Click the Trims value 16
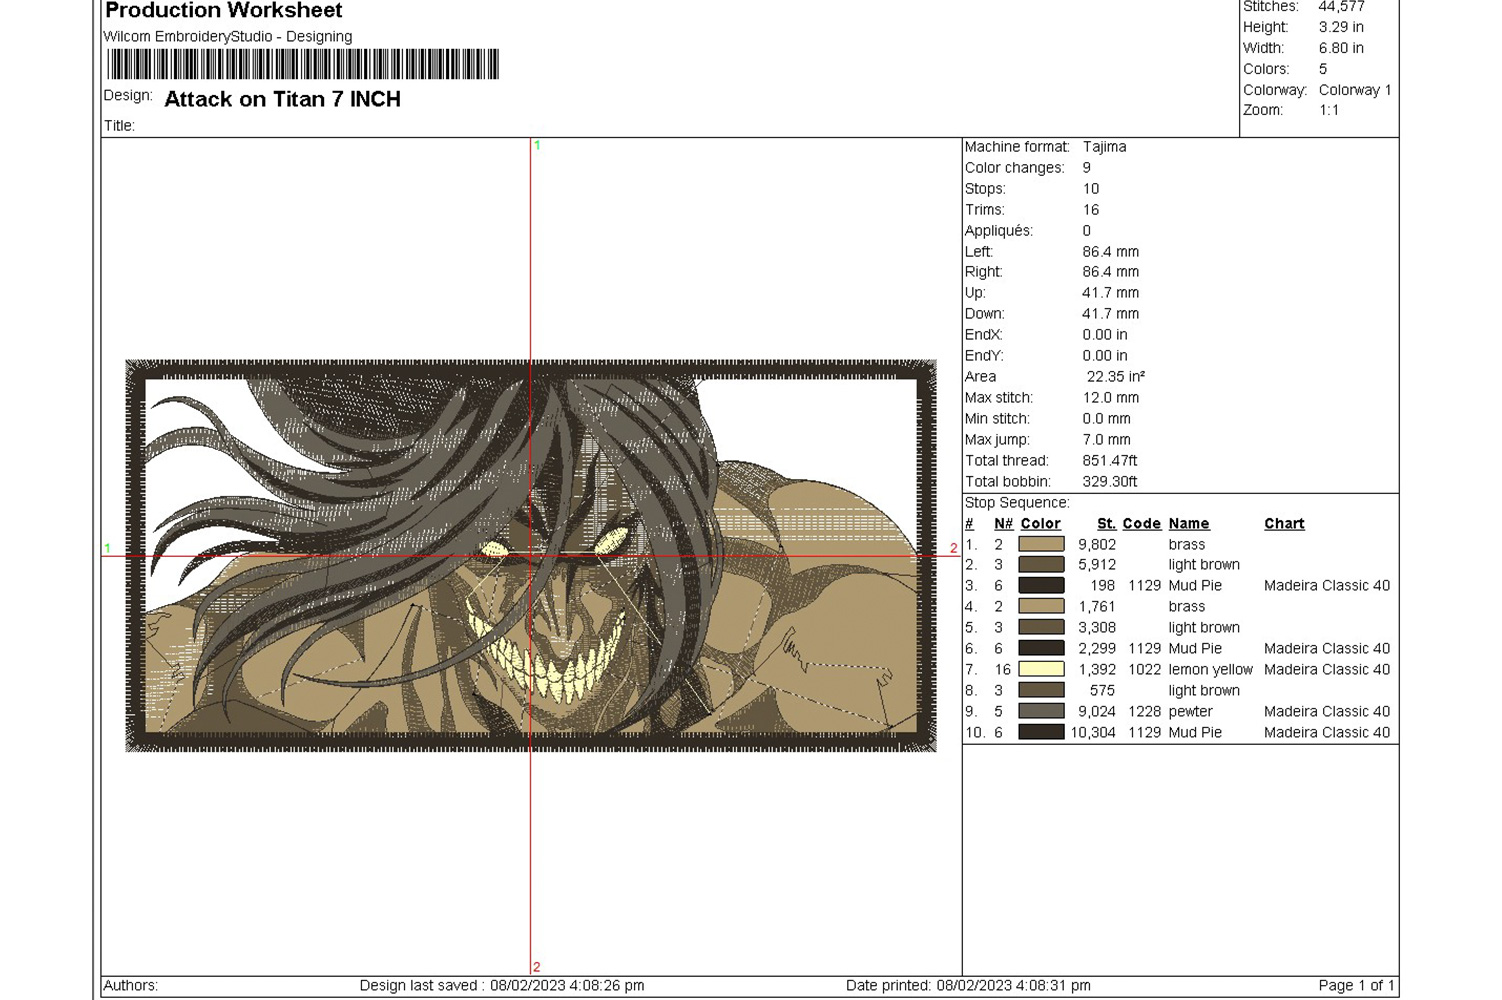The height and width of the screenshot is (1000, 1502). 1091,210
